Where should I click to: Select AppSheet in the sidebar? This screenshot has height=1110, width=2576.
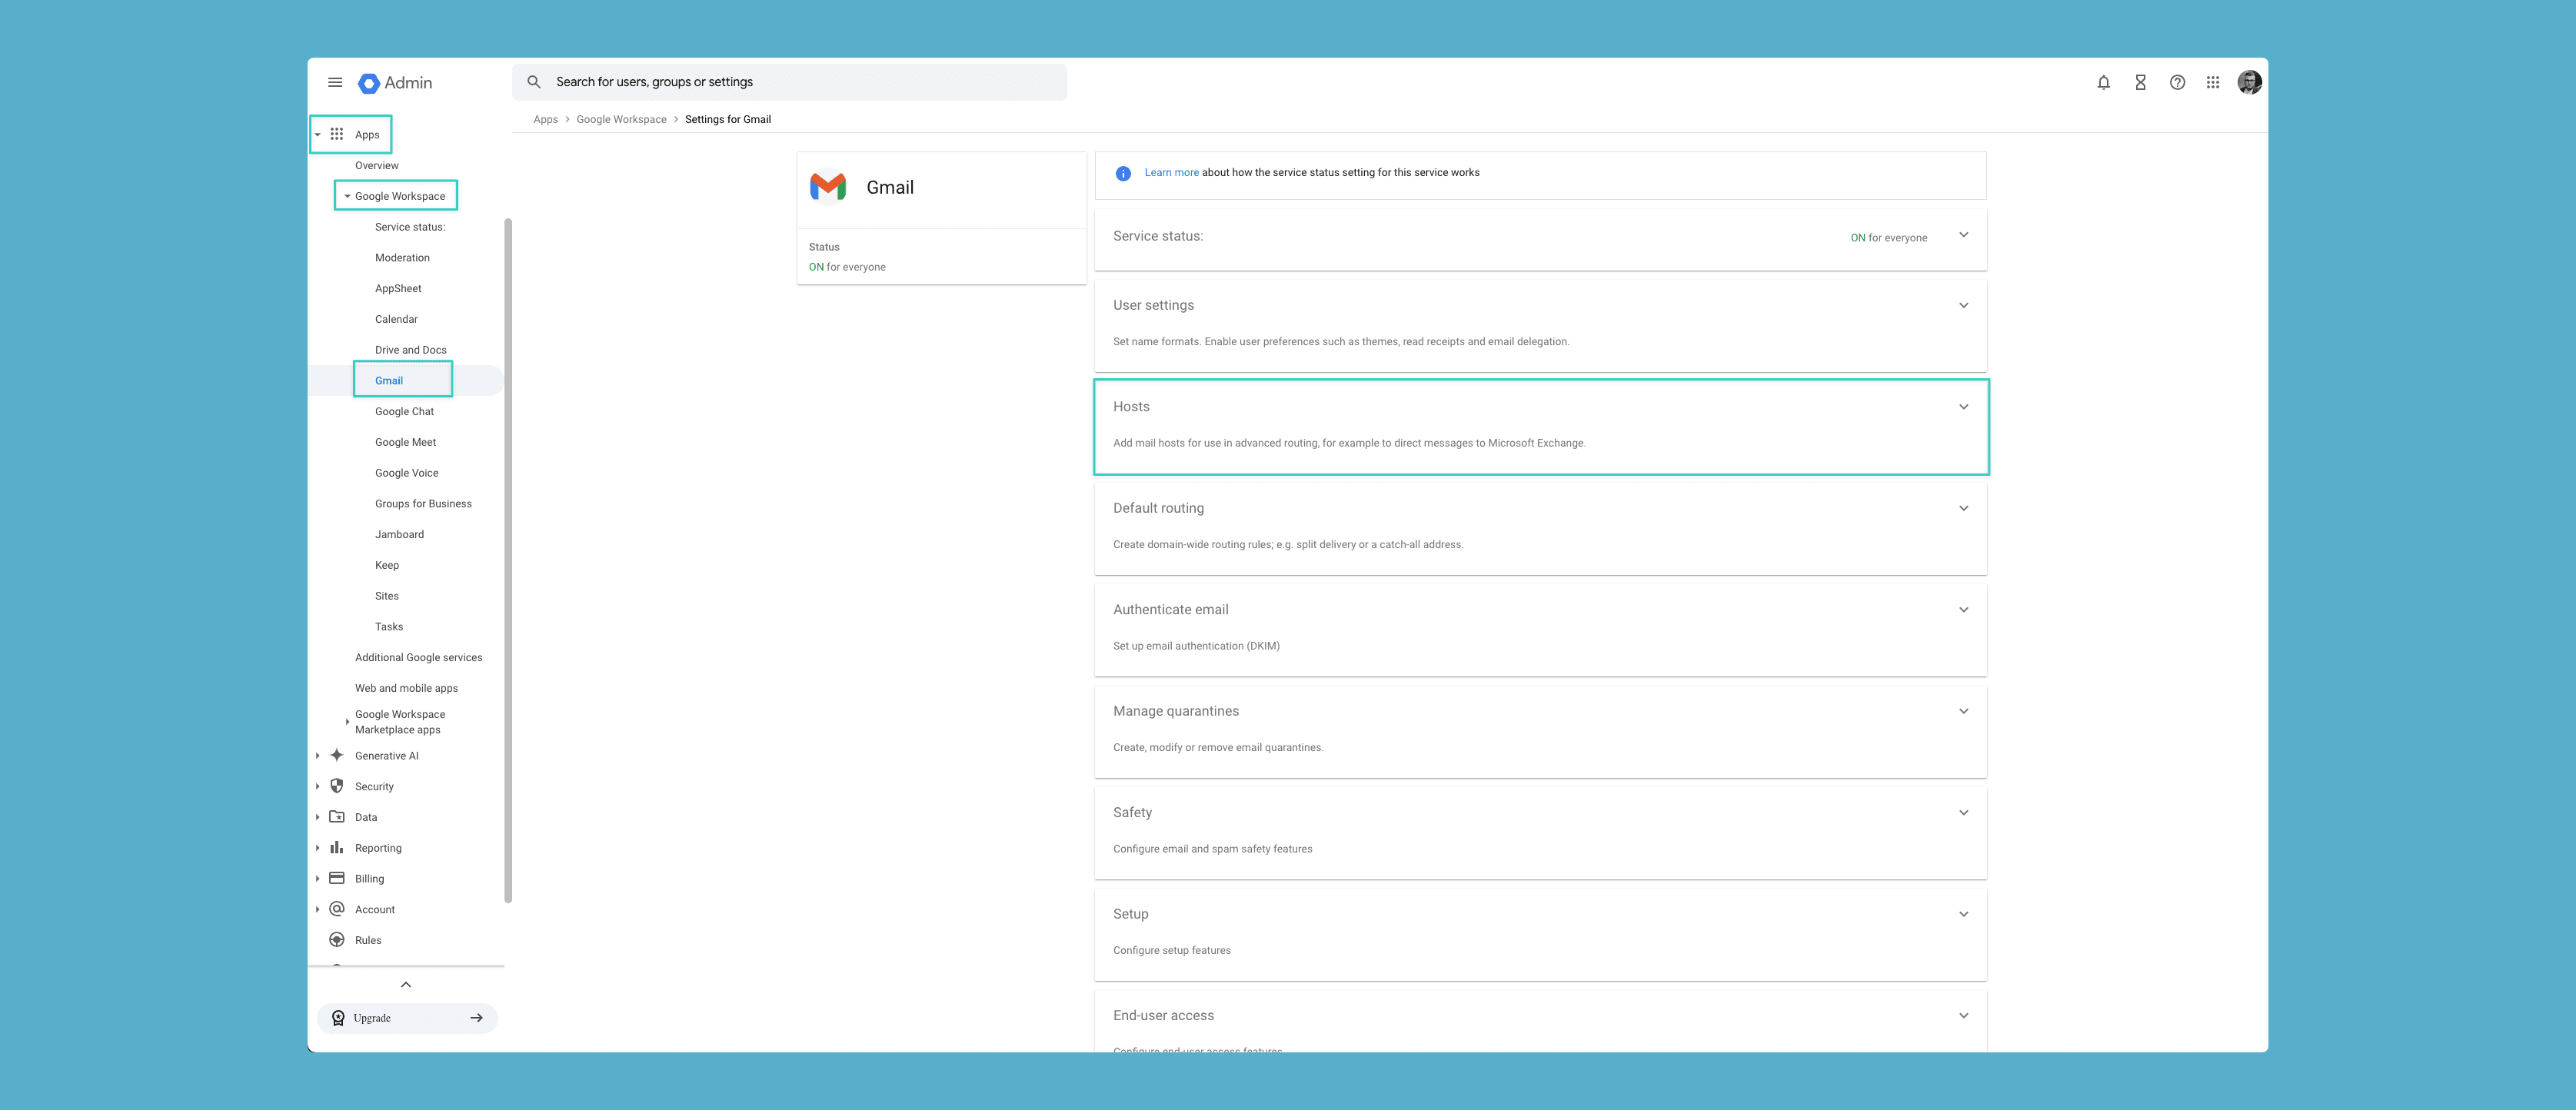pos(398,288)
